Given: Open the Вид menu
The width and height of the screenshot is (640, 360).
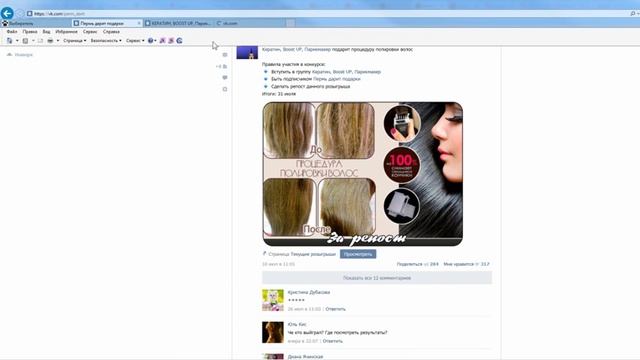Looking at the screenshot, I should click(x=47, y=31).
